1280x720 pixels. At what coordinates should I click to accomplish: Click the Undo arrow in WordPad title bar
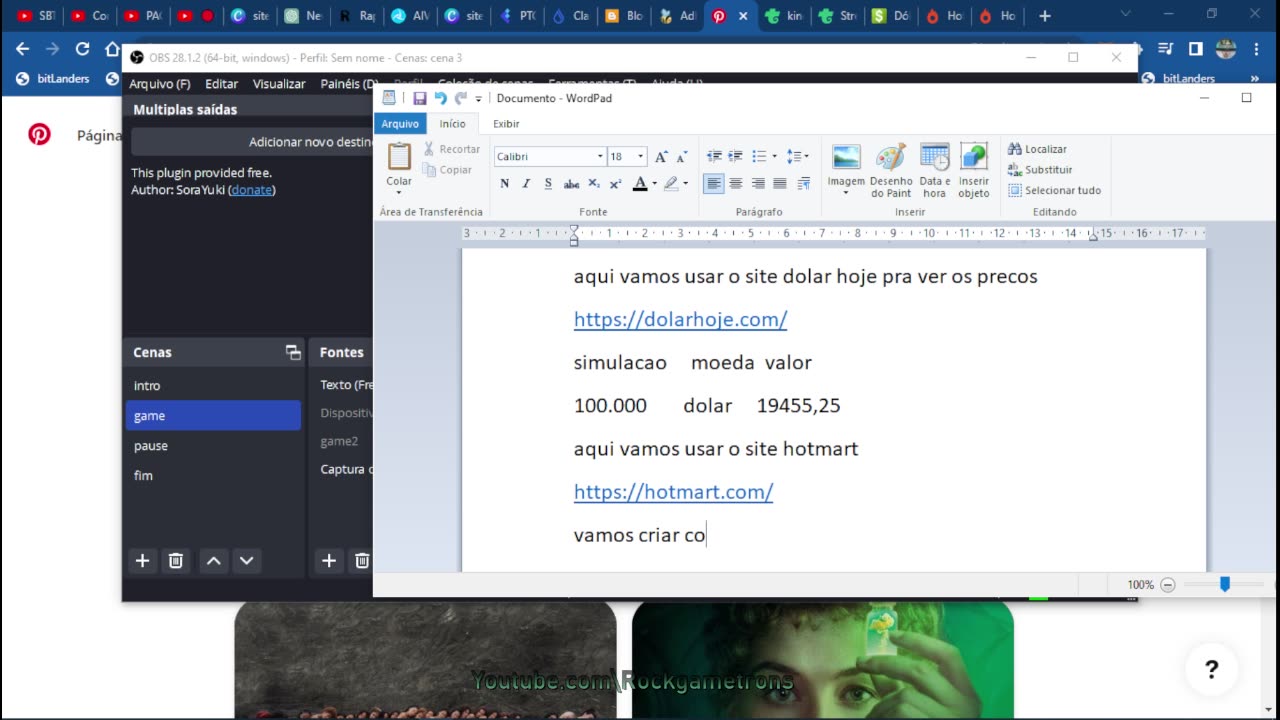(441, 98)
